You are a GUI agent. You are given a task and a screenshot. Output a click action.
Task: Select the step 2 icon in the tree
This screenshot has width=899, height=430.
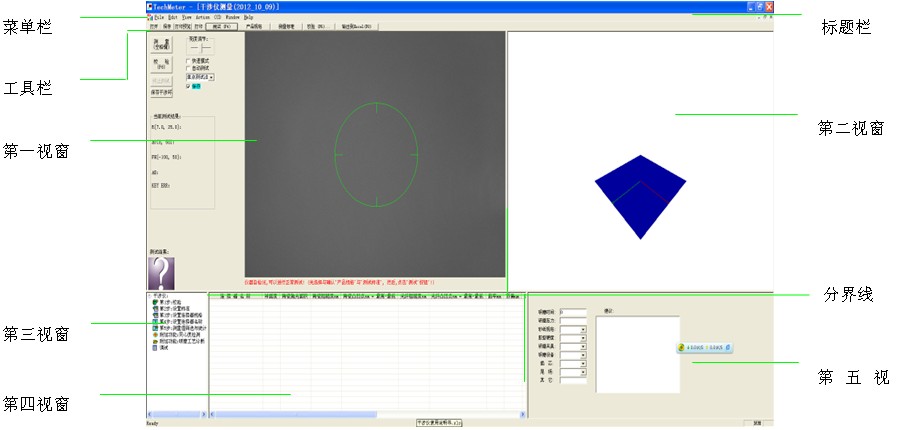click(155, 308)
